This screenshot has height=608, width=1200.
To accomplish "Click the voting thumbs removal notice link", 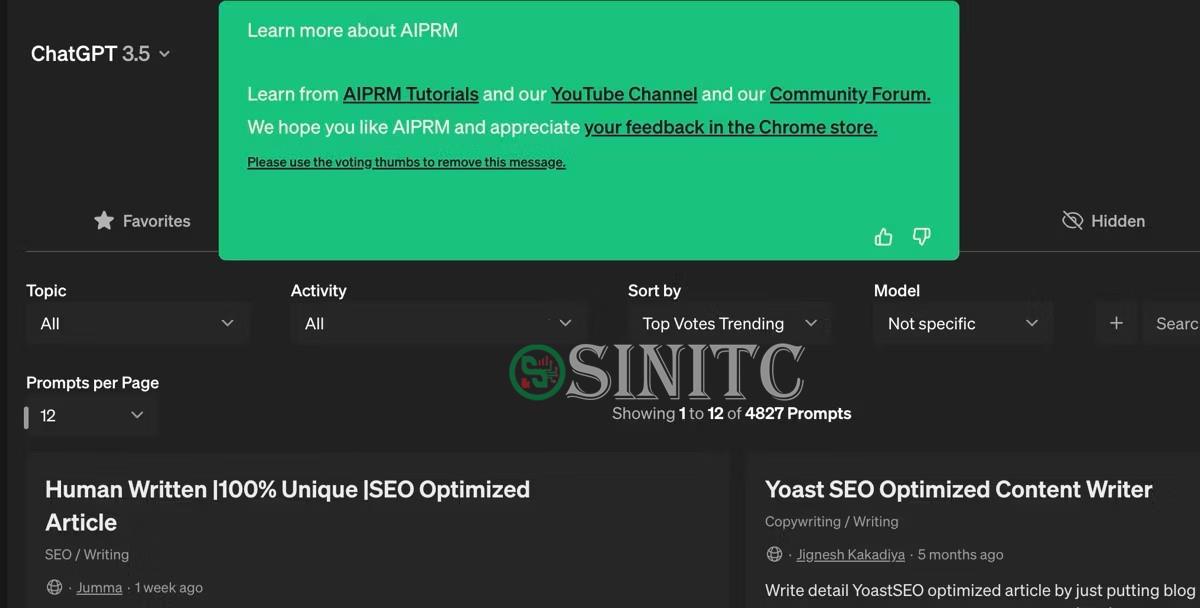I will (x=406, y=162).
